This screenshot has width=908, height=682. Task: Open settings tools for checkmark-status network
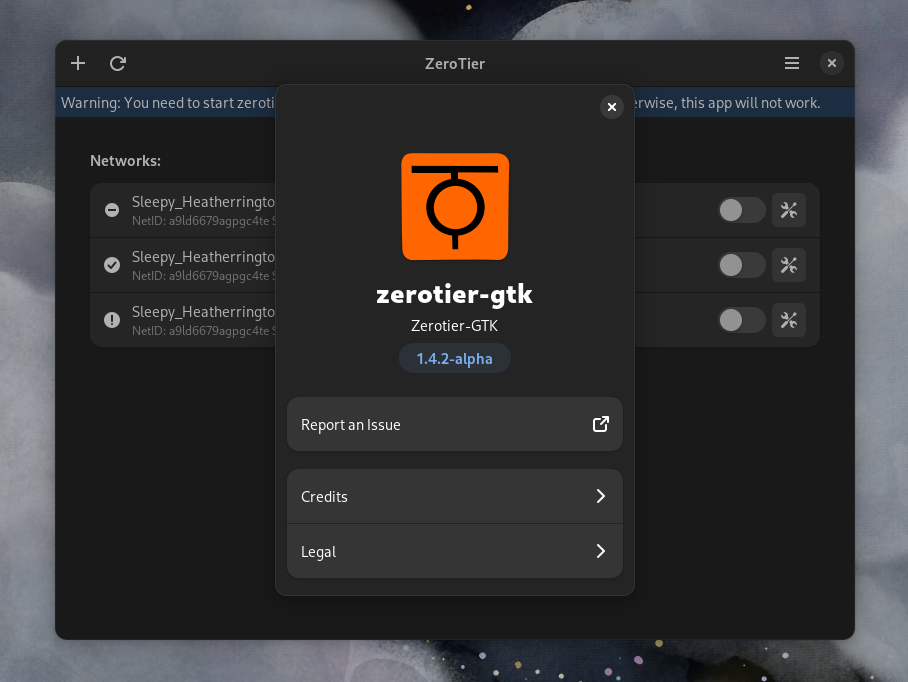tap(789, 265)
